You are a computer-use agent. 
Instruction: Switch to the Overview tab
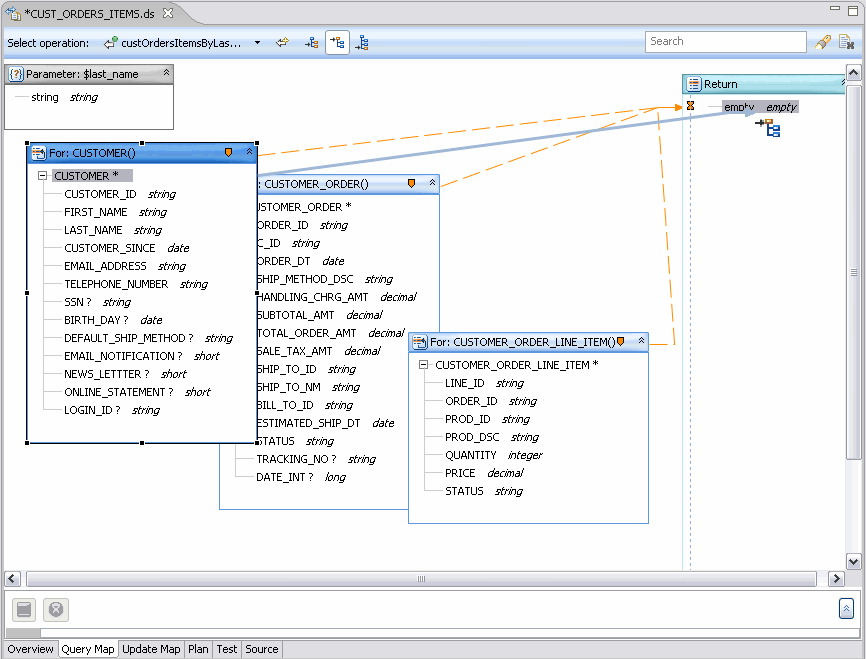(30, 649)
